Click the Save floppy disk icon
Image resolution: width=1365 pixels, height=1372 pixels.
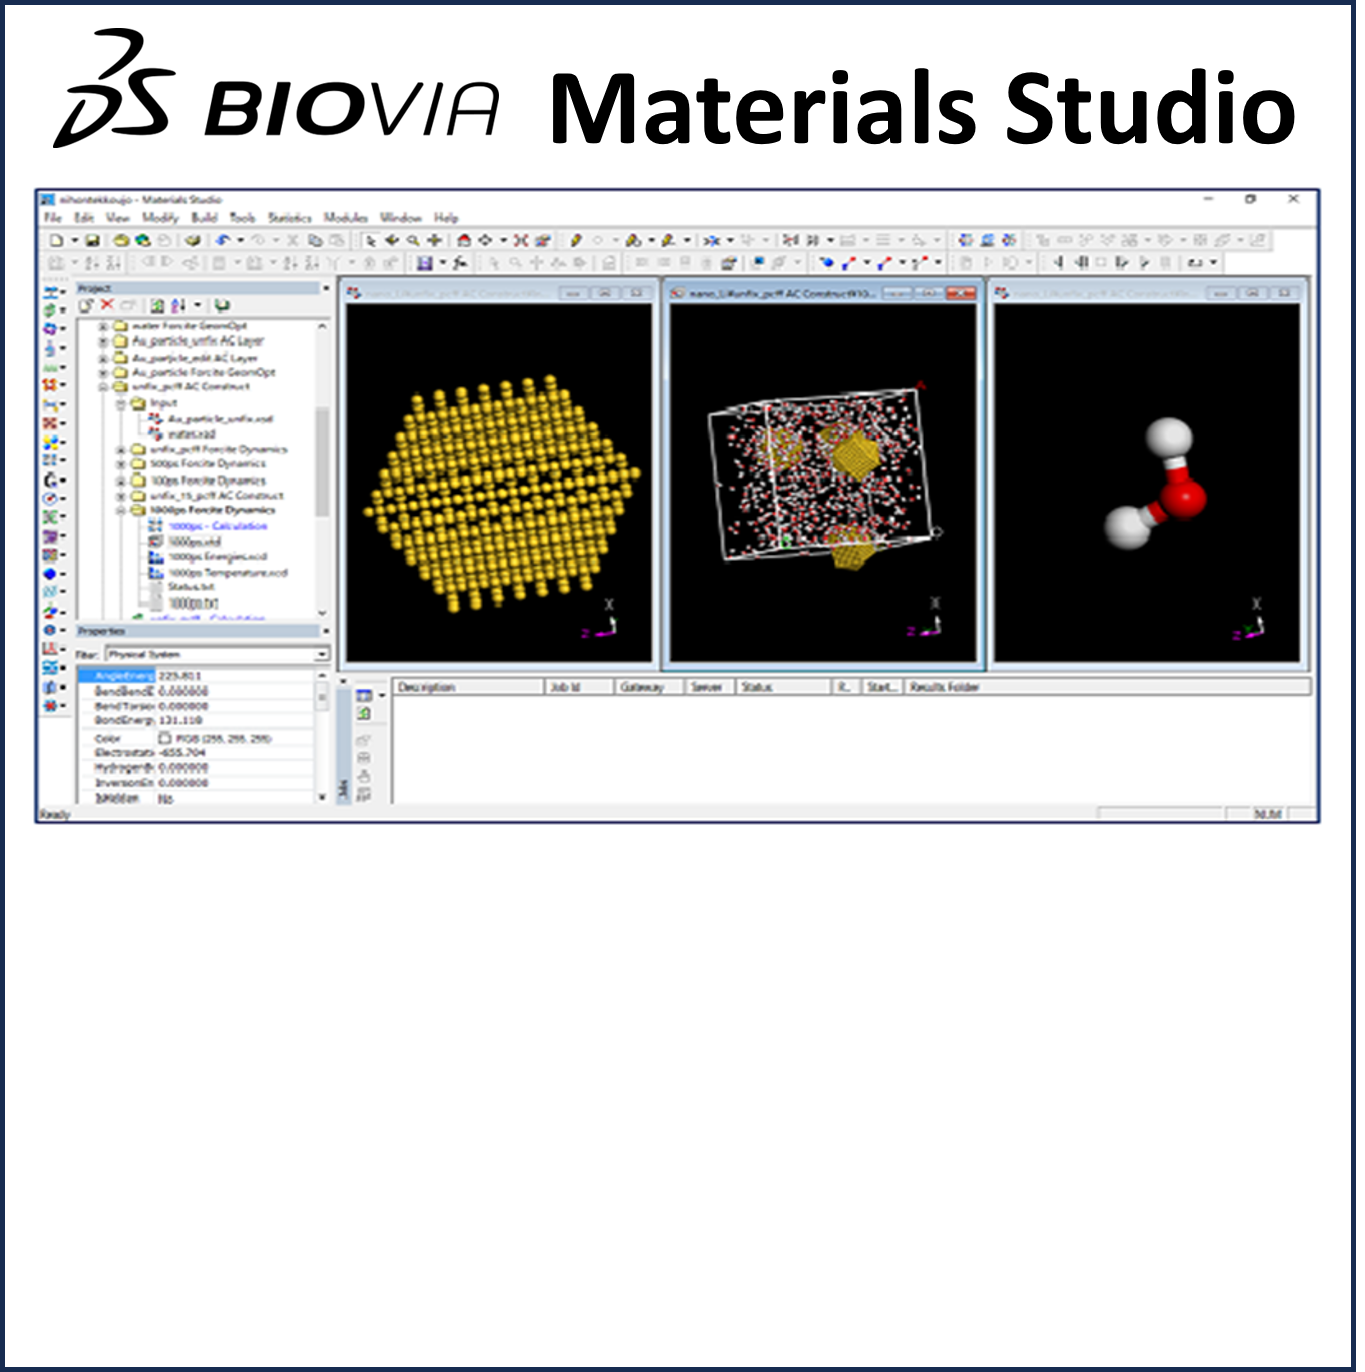tap(92, 241)
